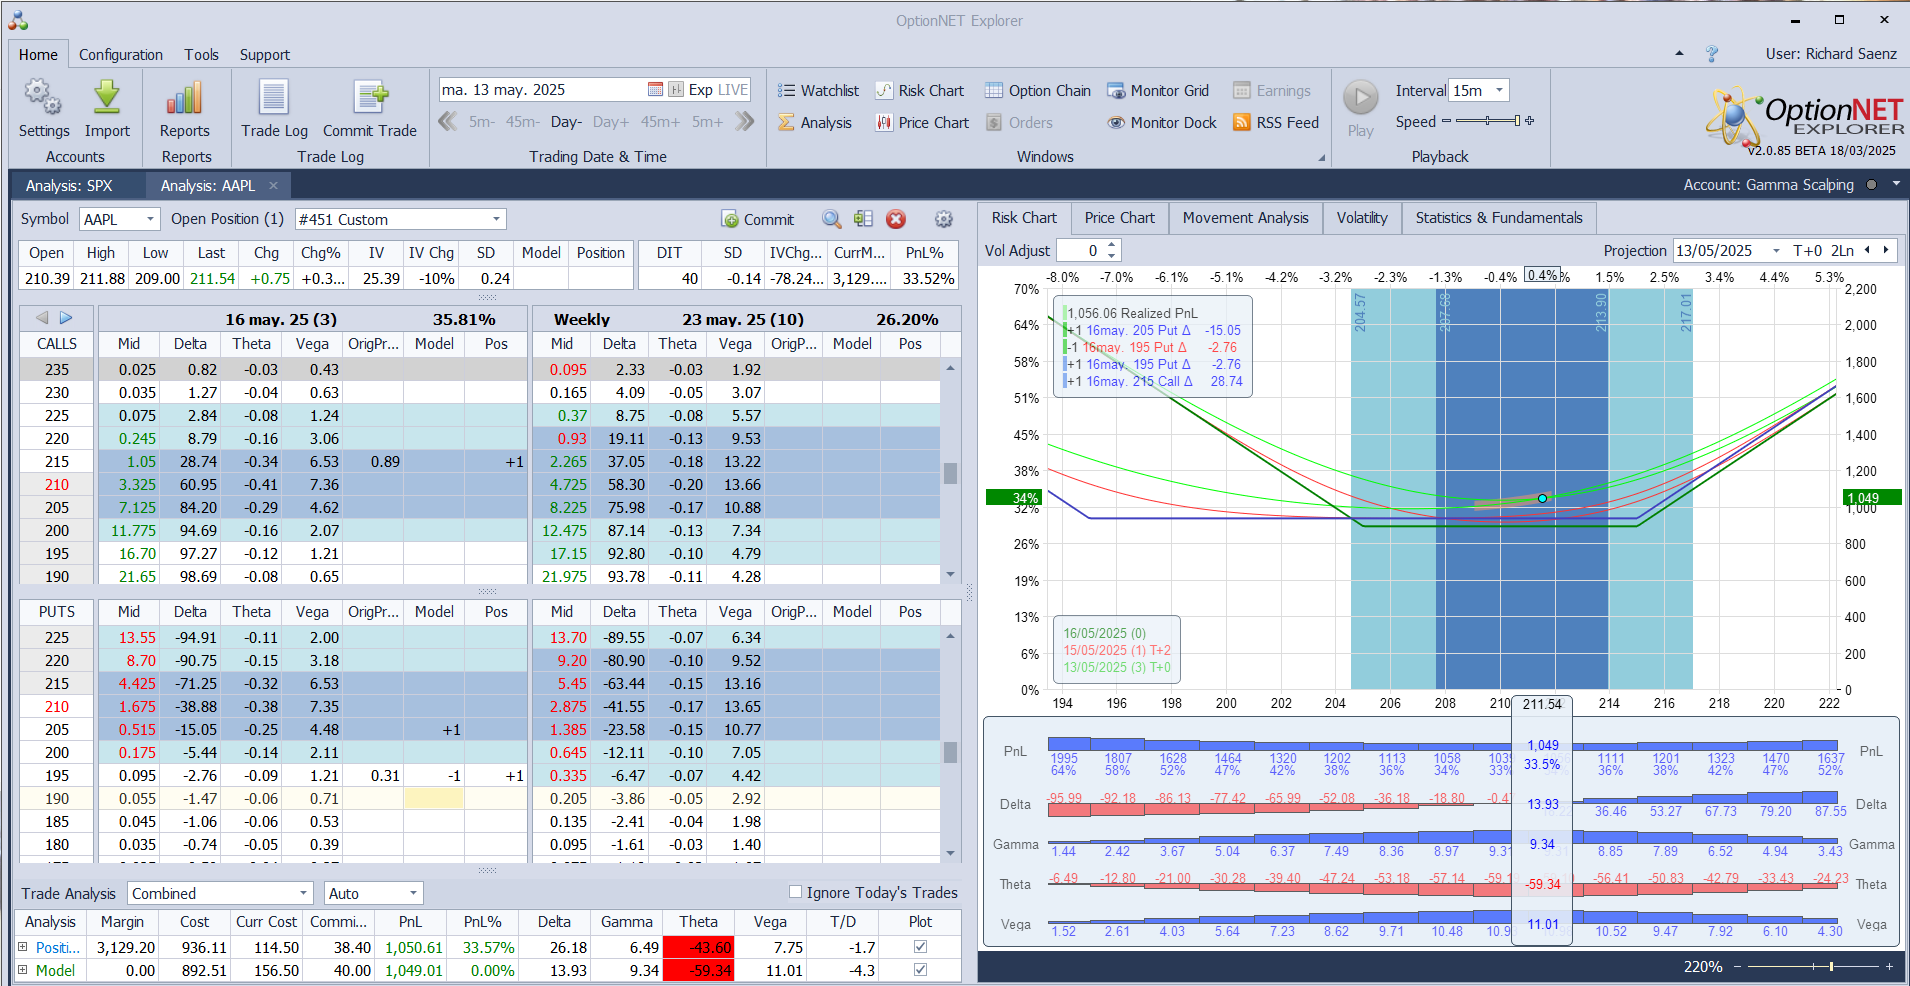This screenshot has height=986, width=1910.
Task: Click the Day- step back button
Action: point(566,122)
